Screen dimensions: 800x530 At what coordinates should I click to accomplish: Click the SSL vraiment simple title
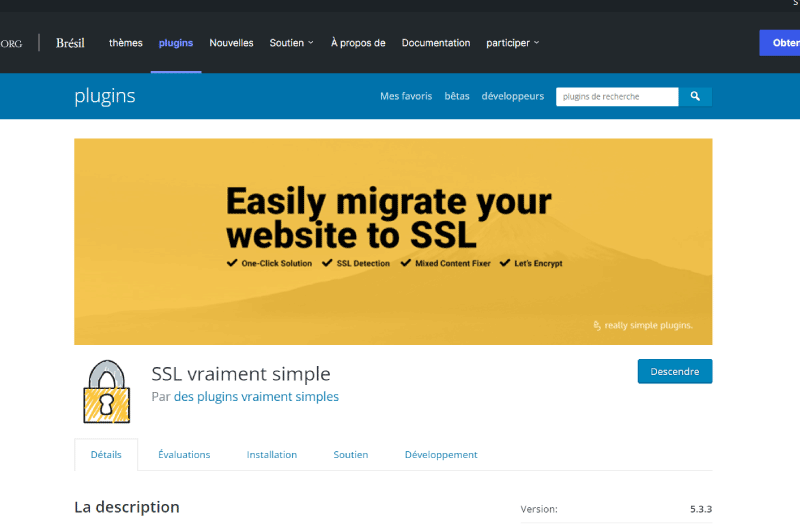(241, 374)
